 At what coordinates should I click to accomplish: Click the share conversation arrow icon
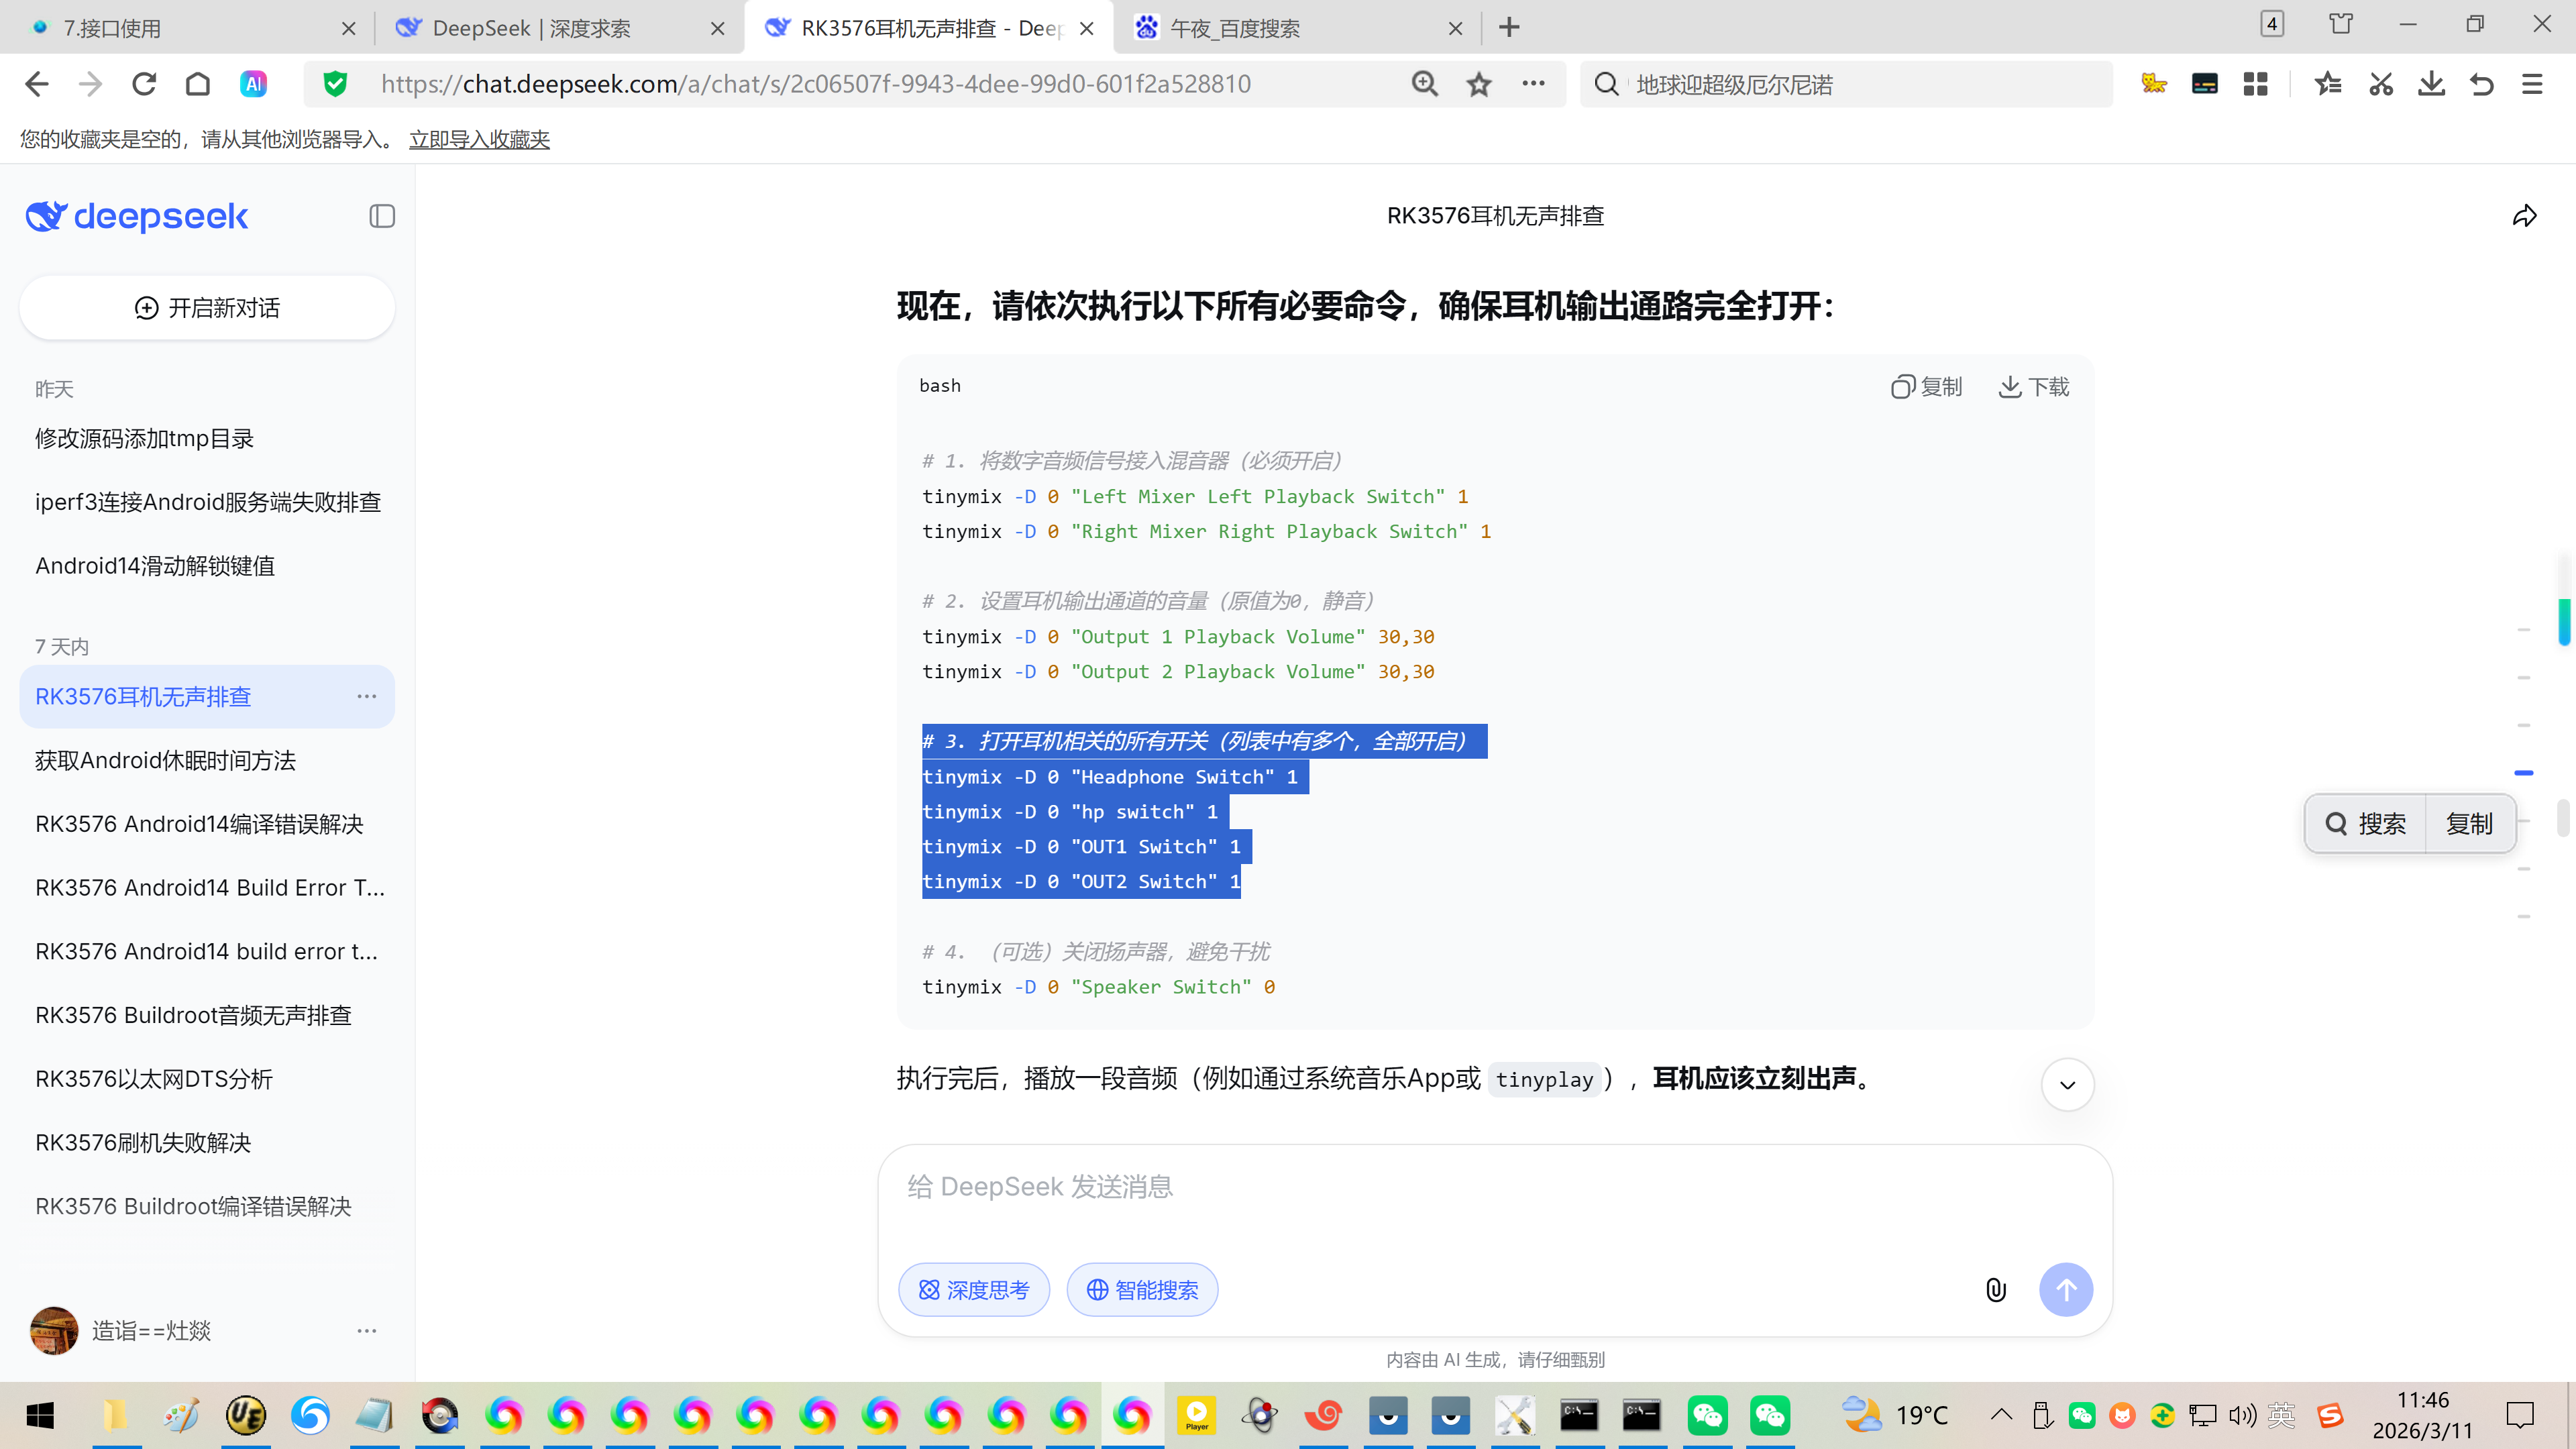(2524, 216)
